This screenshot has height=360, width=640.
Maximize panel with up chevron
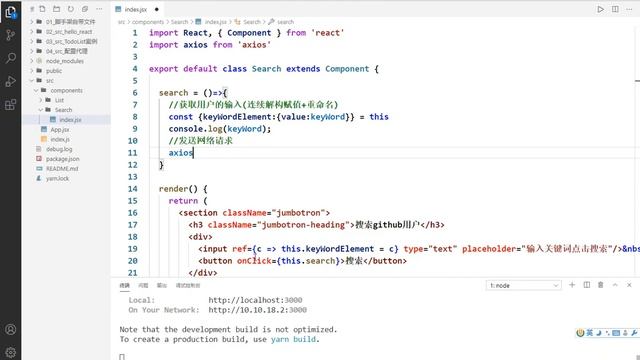pyautogui.click(x=615, y=285)
